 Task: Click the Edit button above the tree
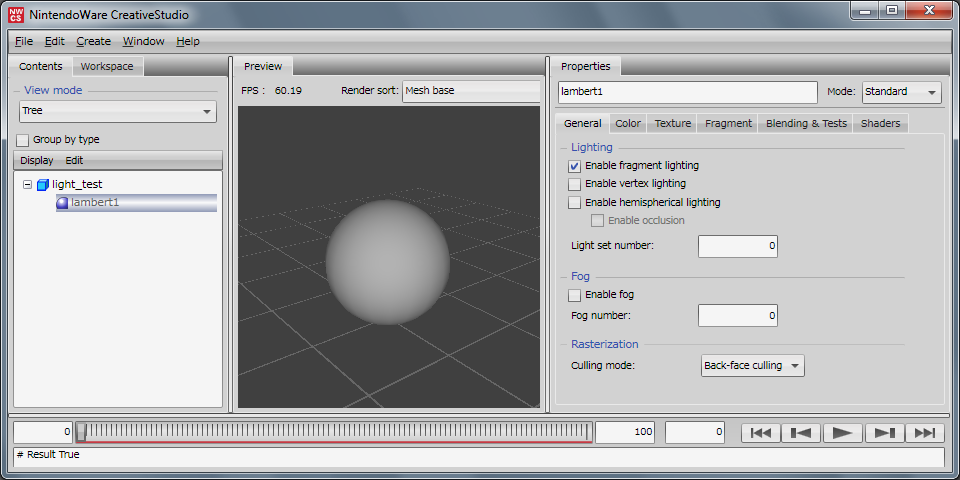click(74, 160)
